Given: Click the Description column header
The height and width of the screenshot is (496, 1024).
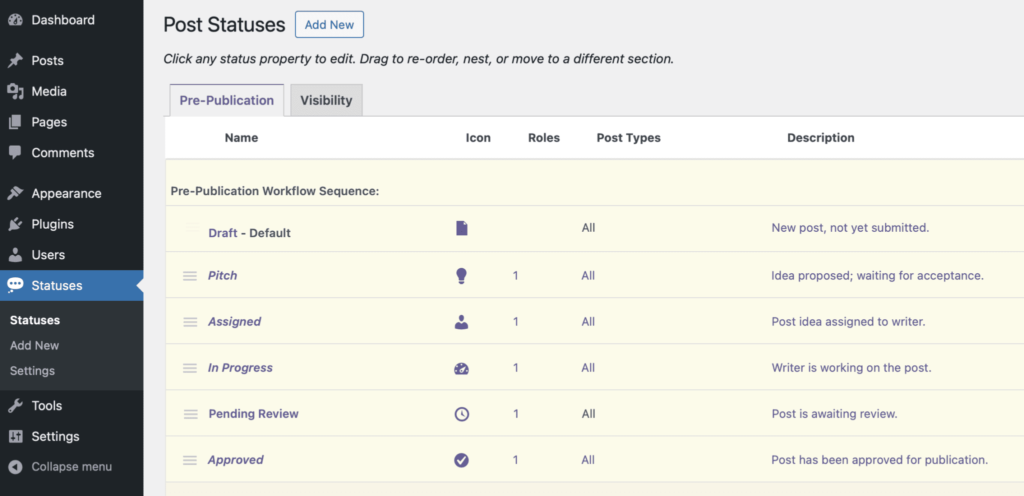Looking at the screenshot, I should pos(821,138).
